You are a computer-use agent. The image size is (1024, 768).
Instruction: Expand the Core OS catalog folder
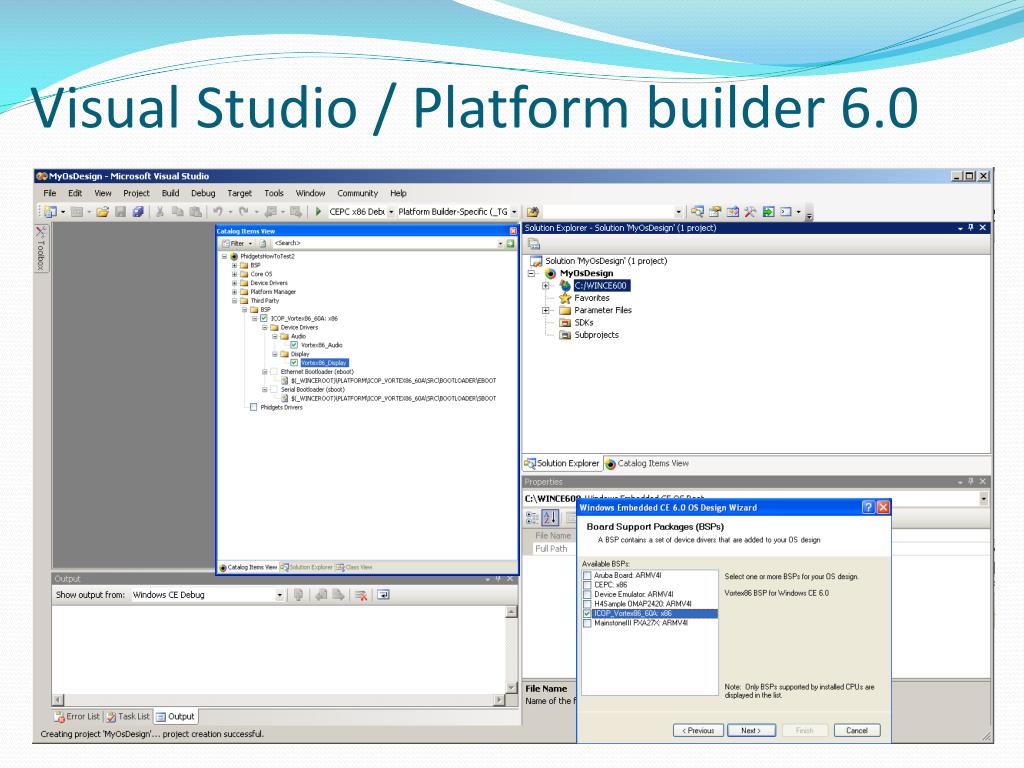pyautogui.click(x=234, y=274)
